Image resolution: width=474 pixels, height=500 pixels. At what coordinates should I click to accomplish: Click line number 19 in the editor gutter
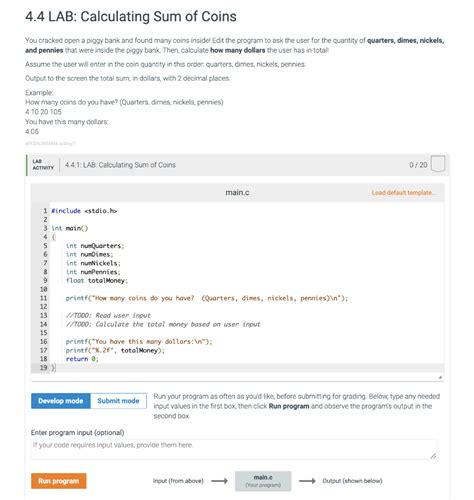pos(43,367)
